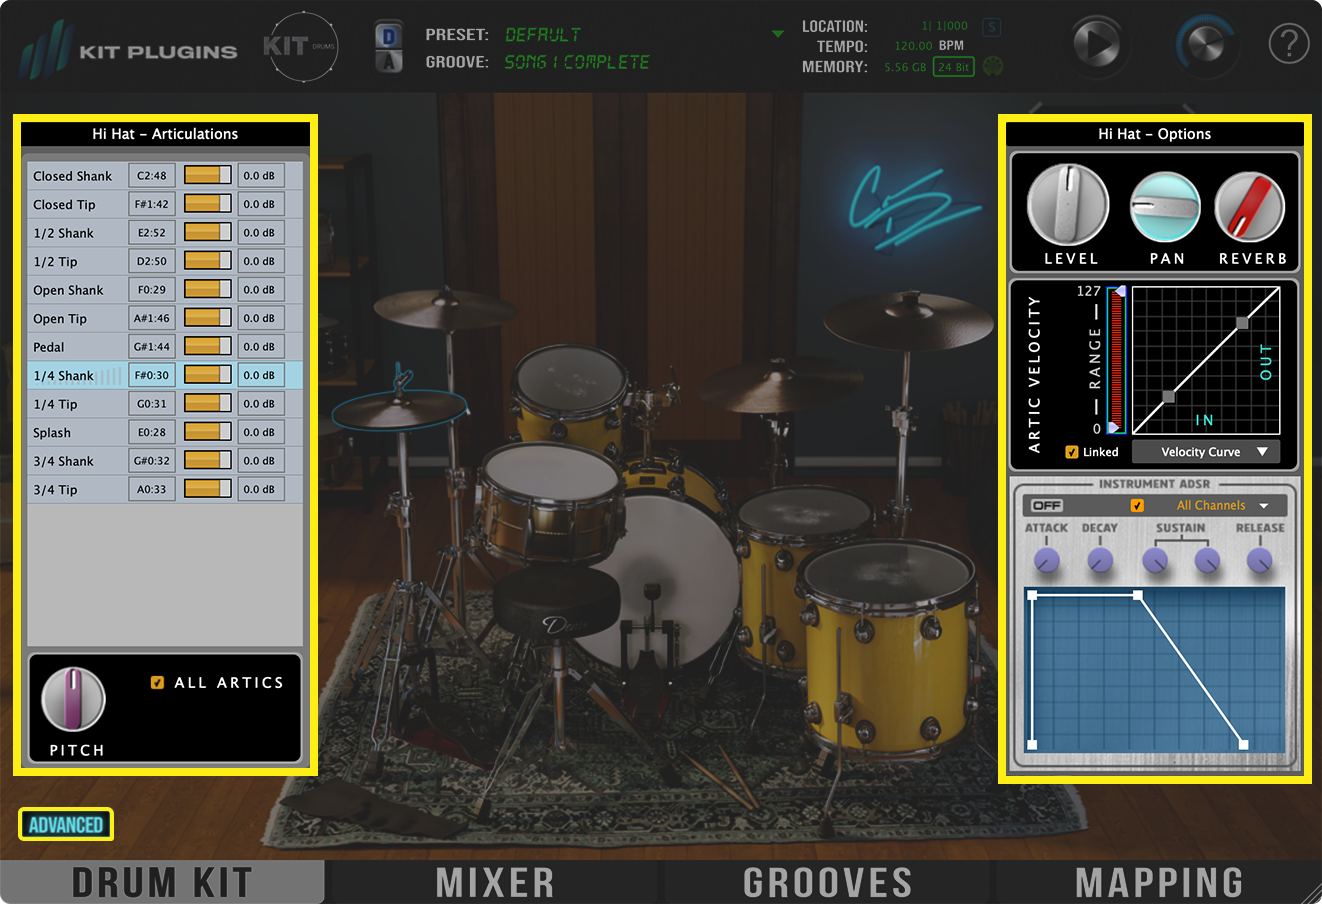Image resolution: width=1322 pixels, height=904 pixels.
Task: Click the Advanced button
Action: click(66, 825)
